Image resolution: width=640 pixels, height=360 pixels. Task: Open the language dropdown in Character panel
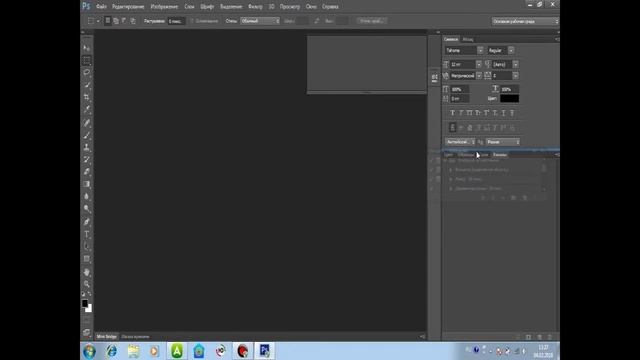click(x=460, y=142)
